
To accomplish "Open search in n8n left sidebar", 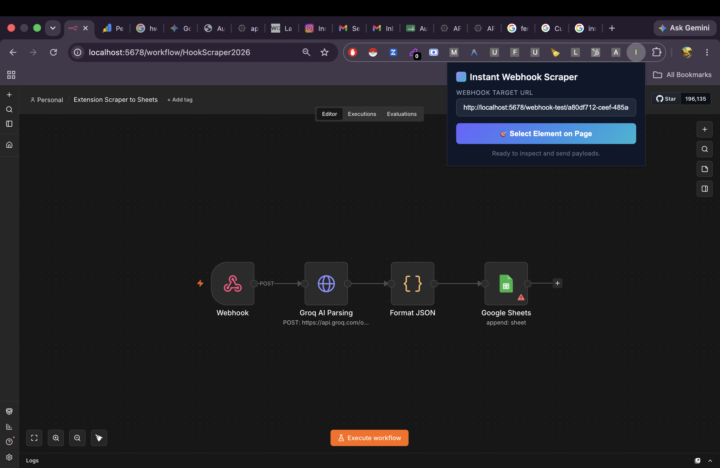I will tap(9, 109).
